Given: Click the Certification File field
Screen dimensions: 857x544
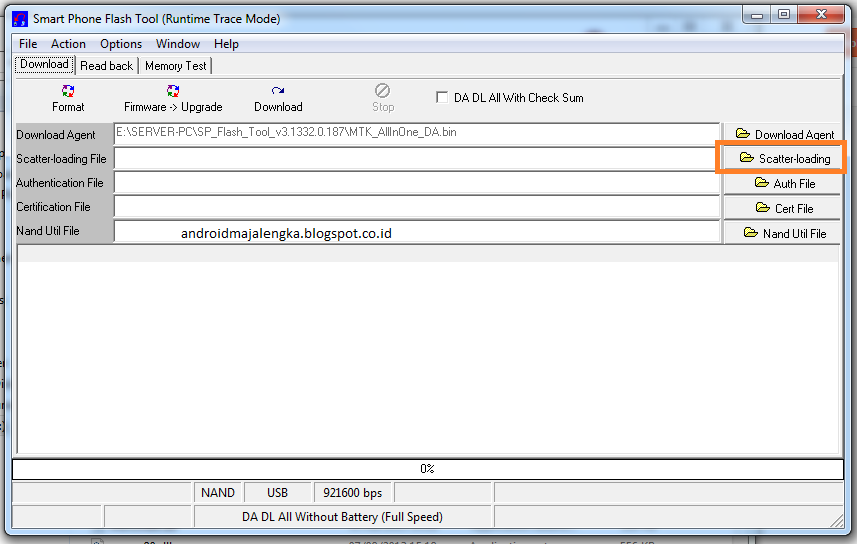Looking at the screenshot, I should 416,207.
